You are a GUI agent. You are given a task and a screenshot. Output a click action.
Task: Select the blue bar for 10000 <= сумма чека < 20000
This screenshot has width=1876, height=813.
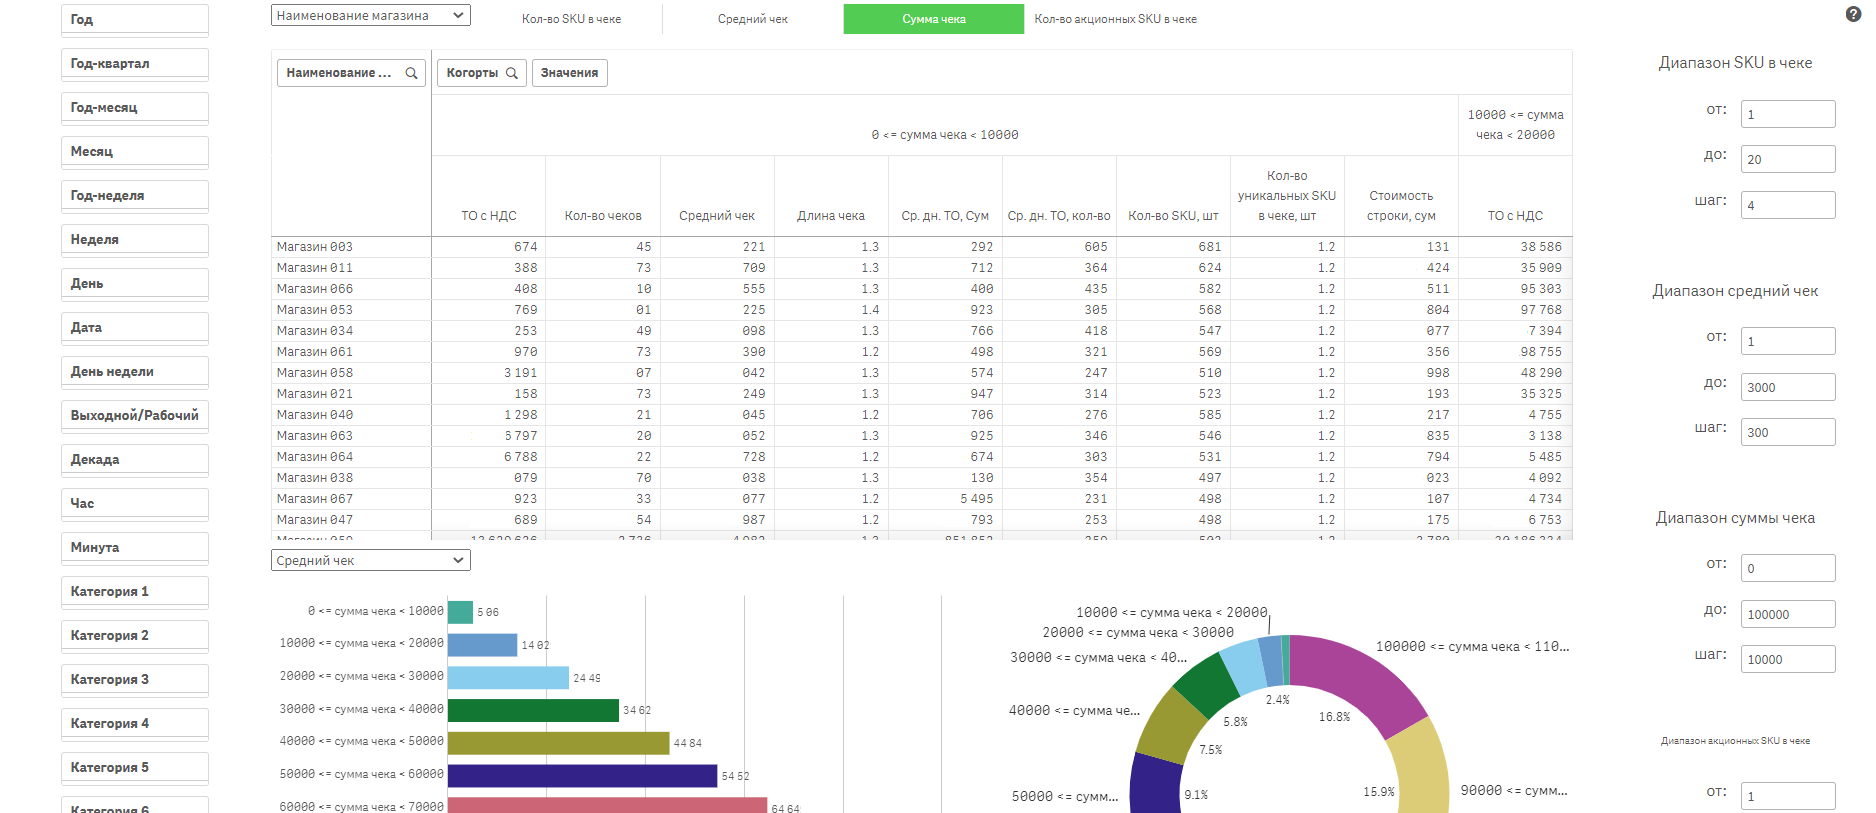click(482, 645)
